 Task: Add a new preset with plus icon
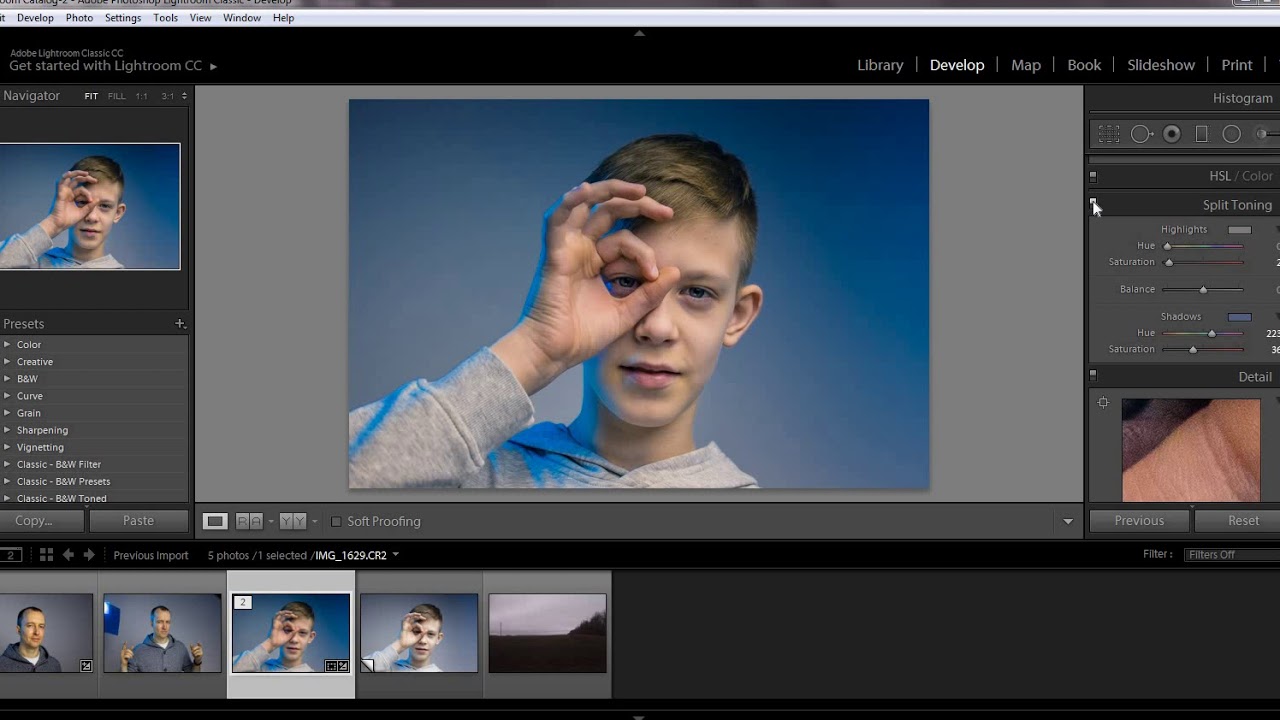tap(180, 324)
